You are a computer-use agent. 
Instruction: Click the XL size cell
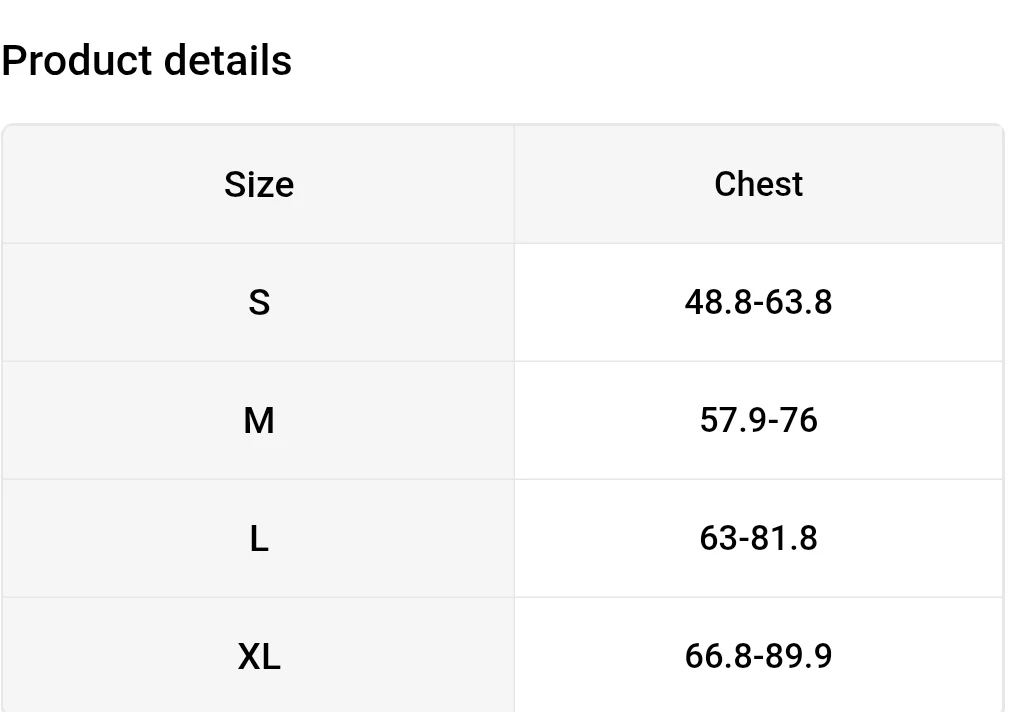[x=259, y=657]
